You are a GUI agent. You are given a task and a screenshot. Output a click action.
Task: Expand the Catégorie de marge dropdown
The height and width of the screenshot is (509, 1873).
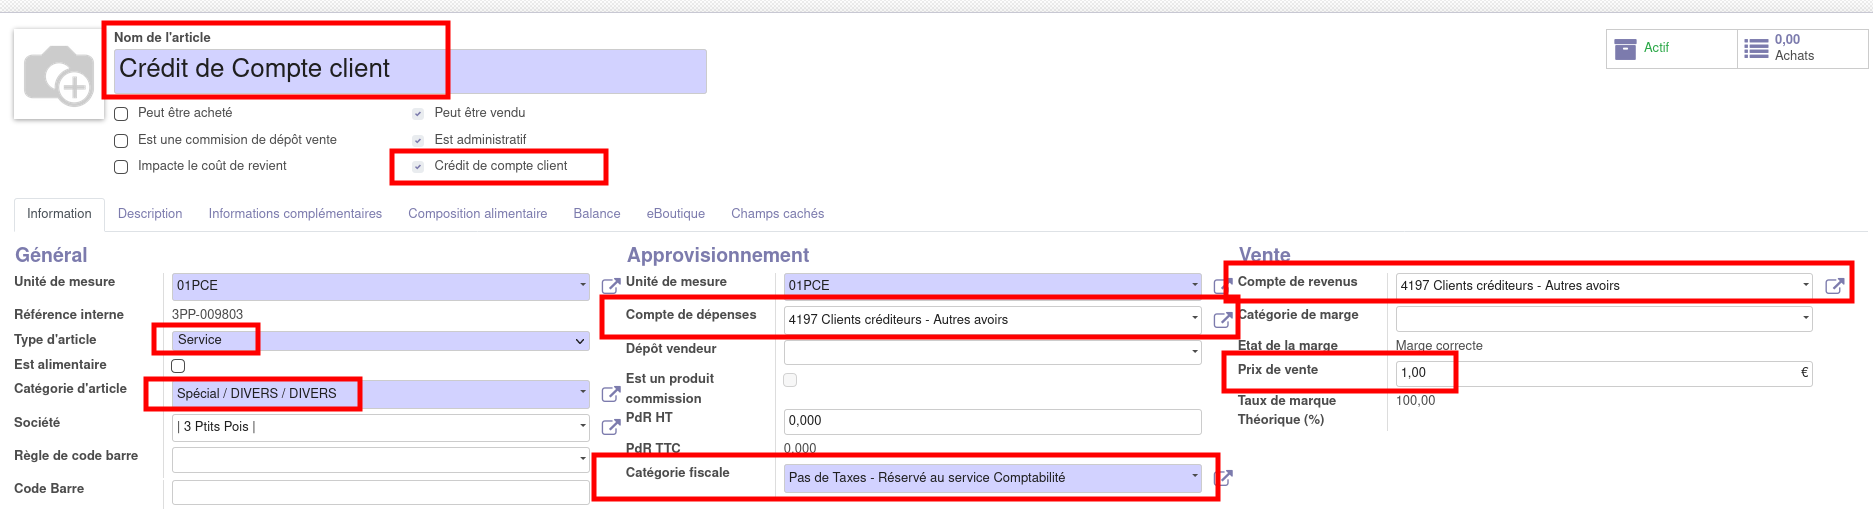point(1603,319)
